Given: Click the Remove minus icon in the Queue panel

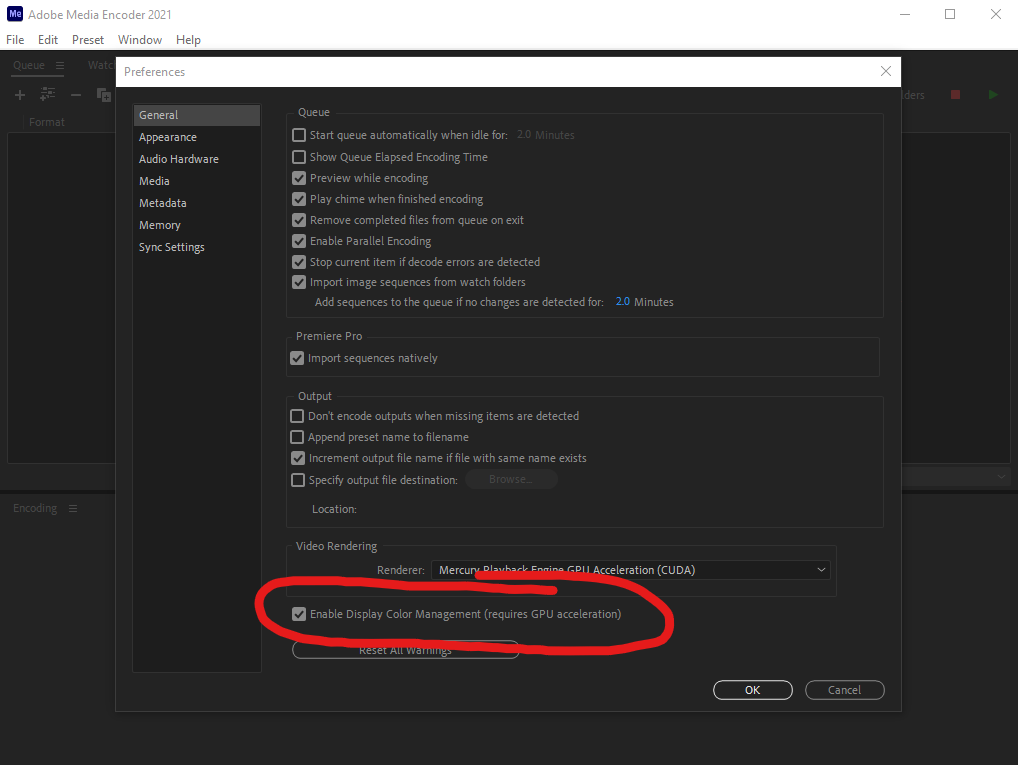Looking at the screenshot, I should coord(75,94).
